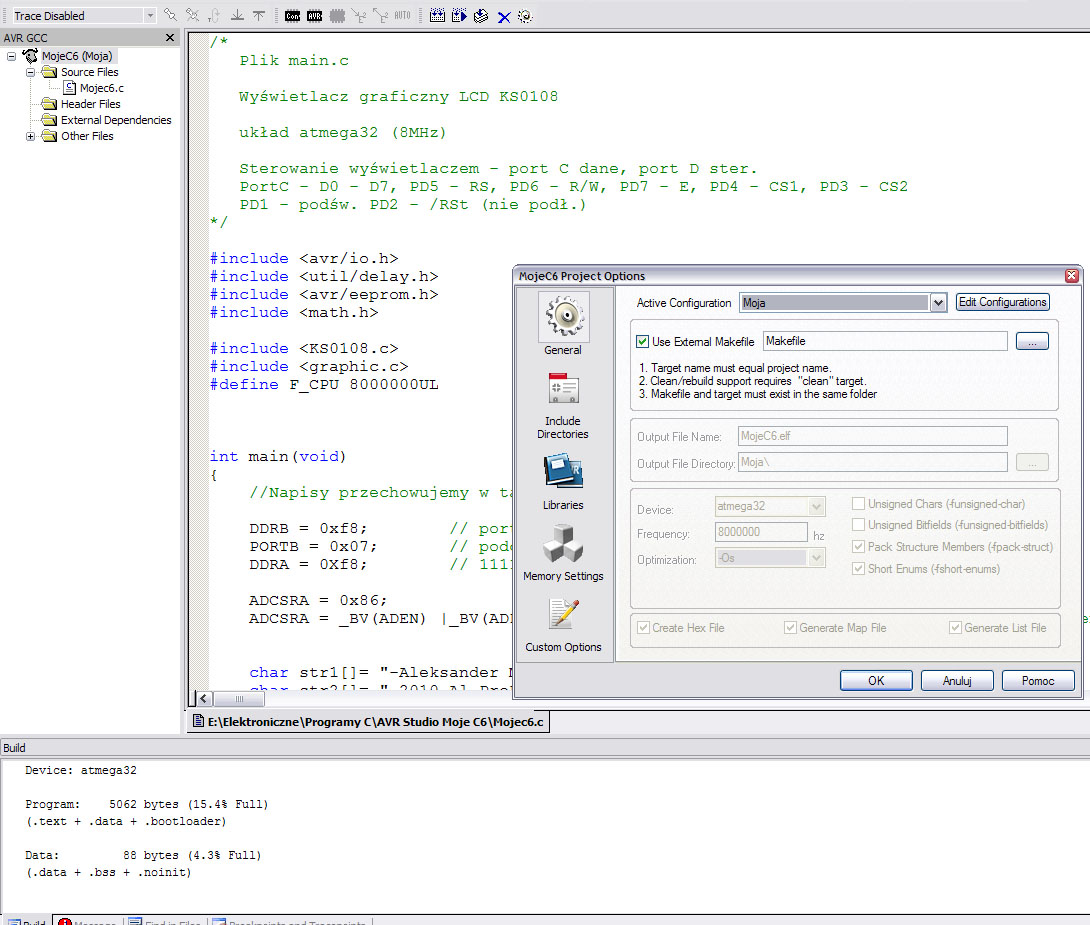Open the Active Configuration dropdown
The height and width of the screenshot is (925, 1090).
pyautogui.click(x=937, y=303)
